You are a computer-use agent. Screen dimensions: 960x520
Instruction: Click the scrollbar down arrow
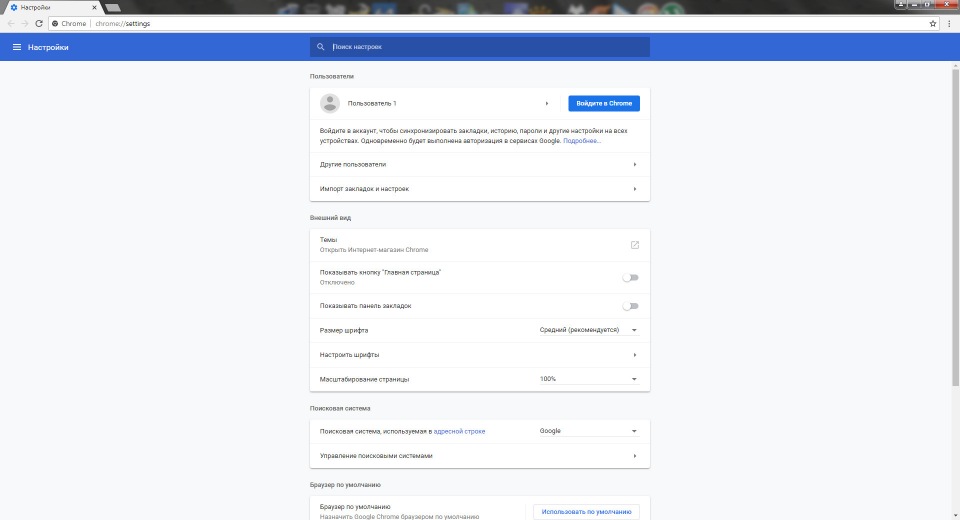click(955, 516)
